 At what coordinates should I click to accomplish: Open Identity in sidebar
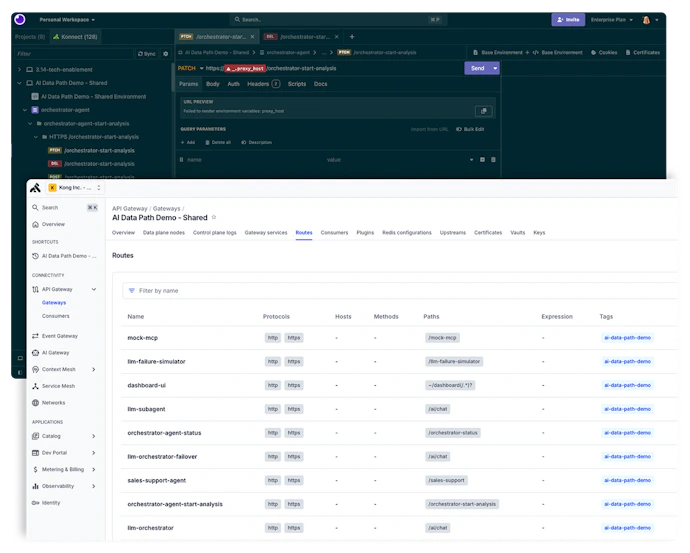click(46, 503)
